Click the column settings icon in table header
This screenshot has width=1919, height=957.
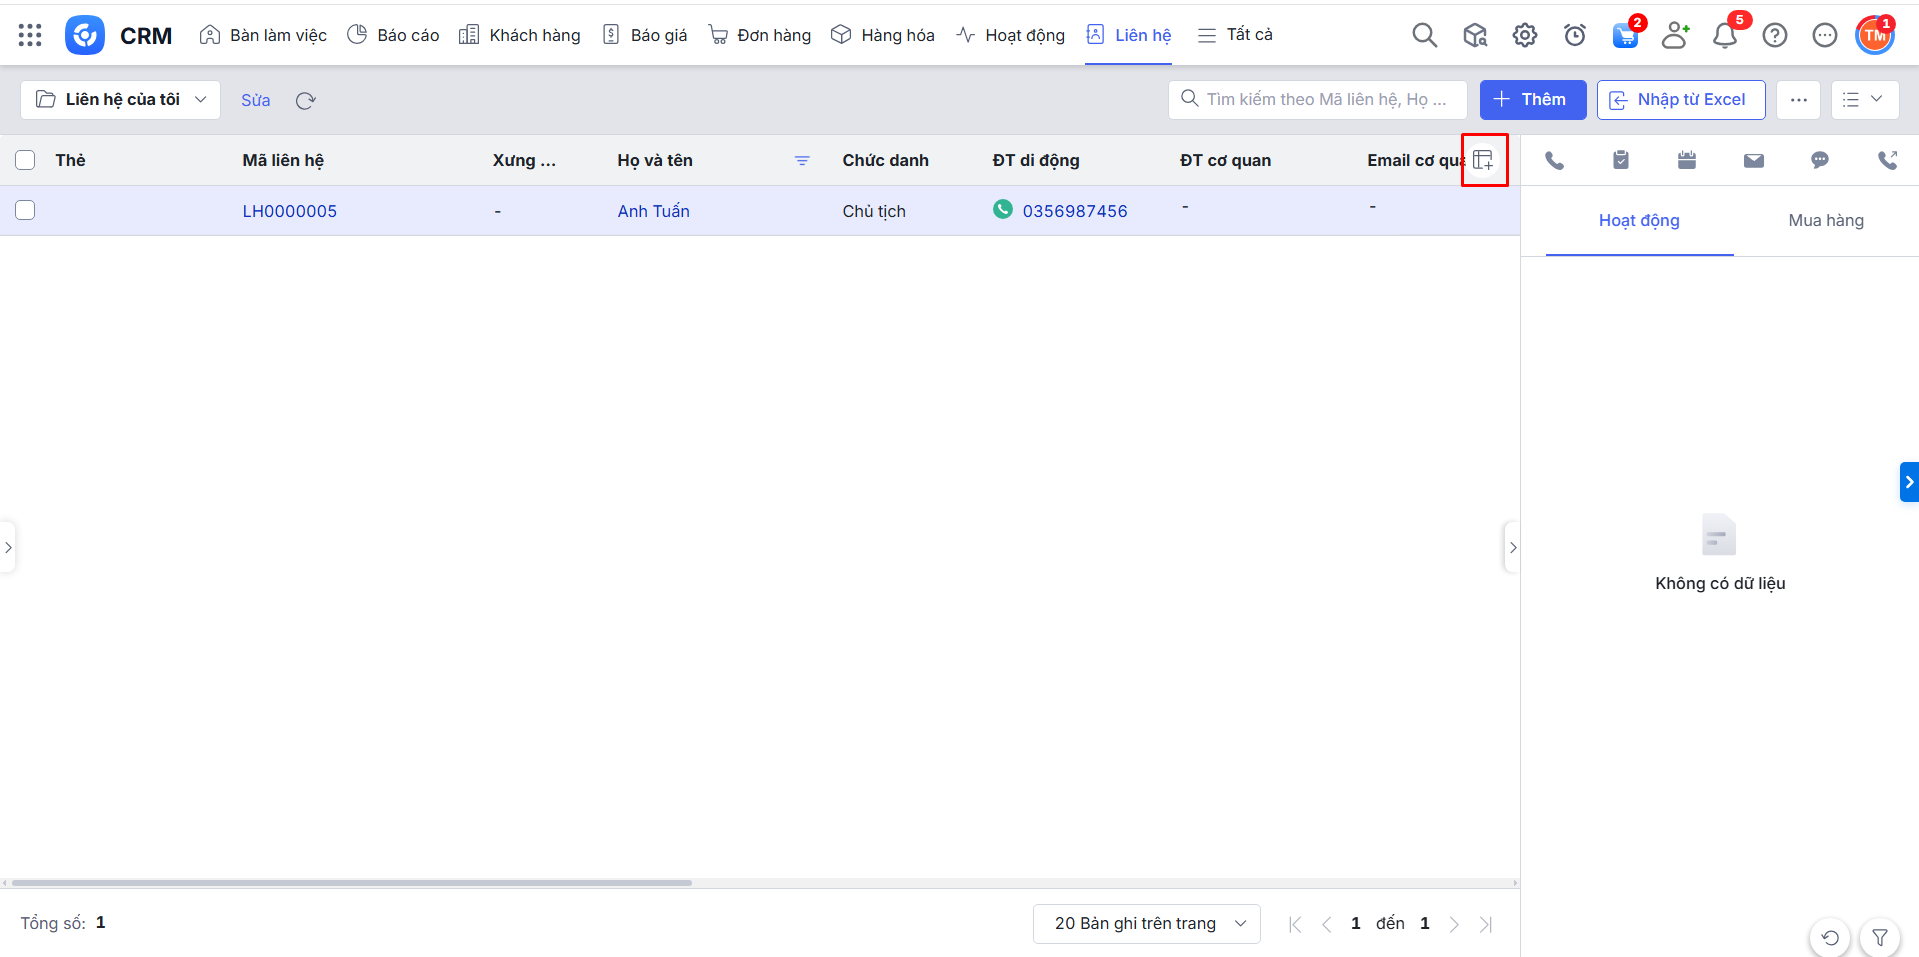pos(1483,160)
